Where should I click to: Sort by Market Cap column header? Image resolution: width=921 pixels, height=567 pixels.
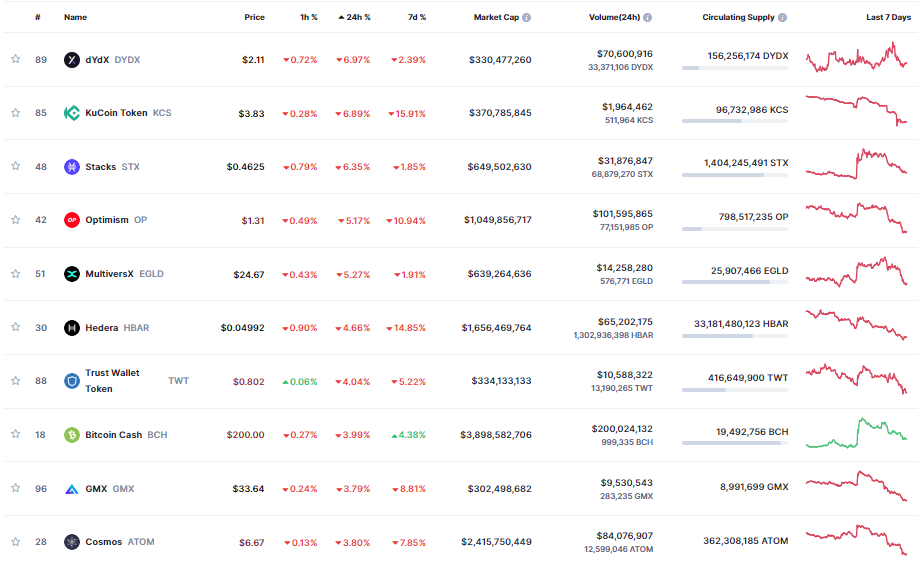[x=496, y=17]
